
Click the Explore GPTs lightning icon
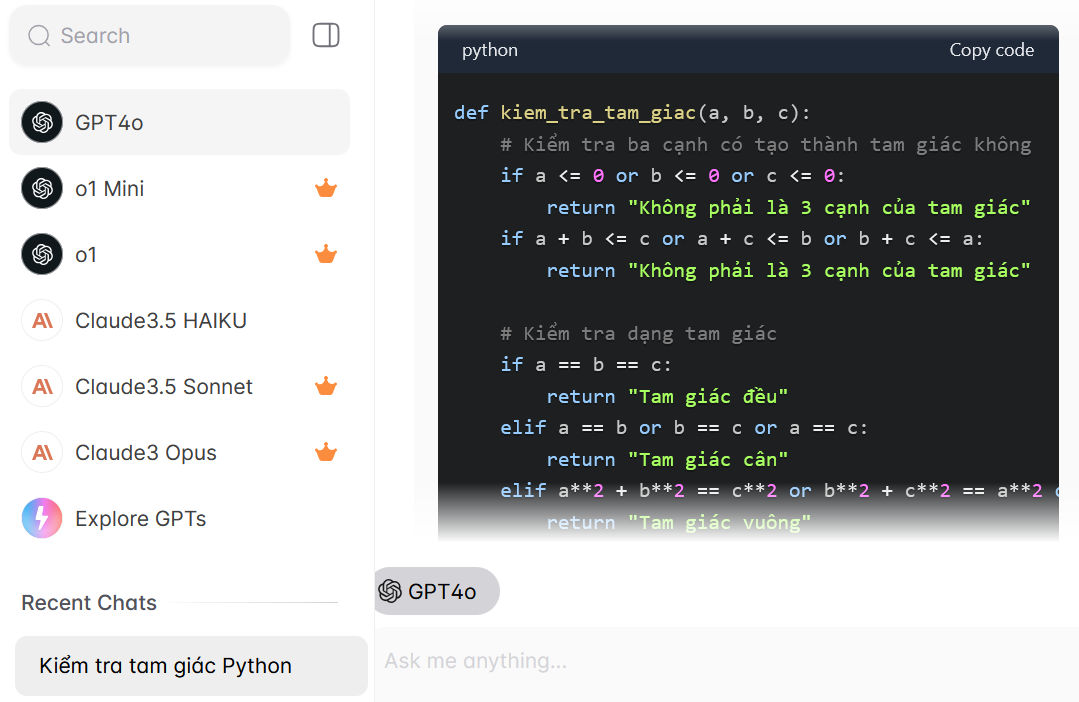pos(42,518)
